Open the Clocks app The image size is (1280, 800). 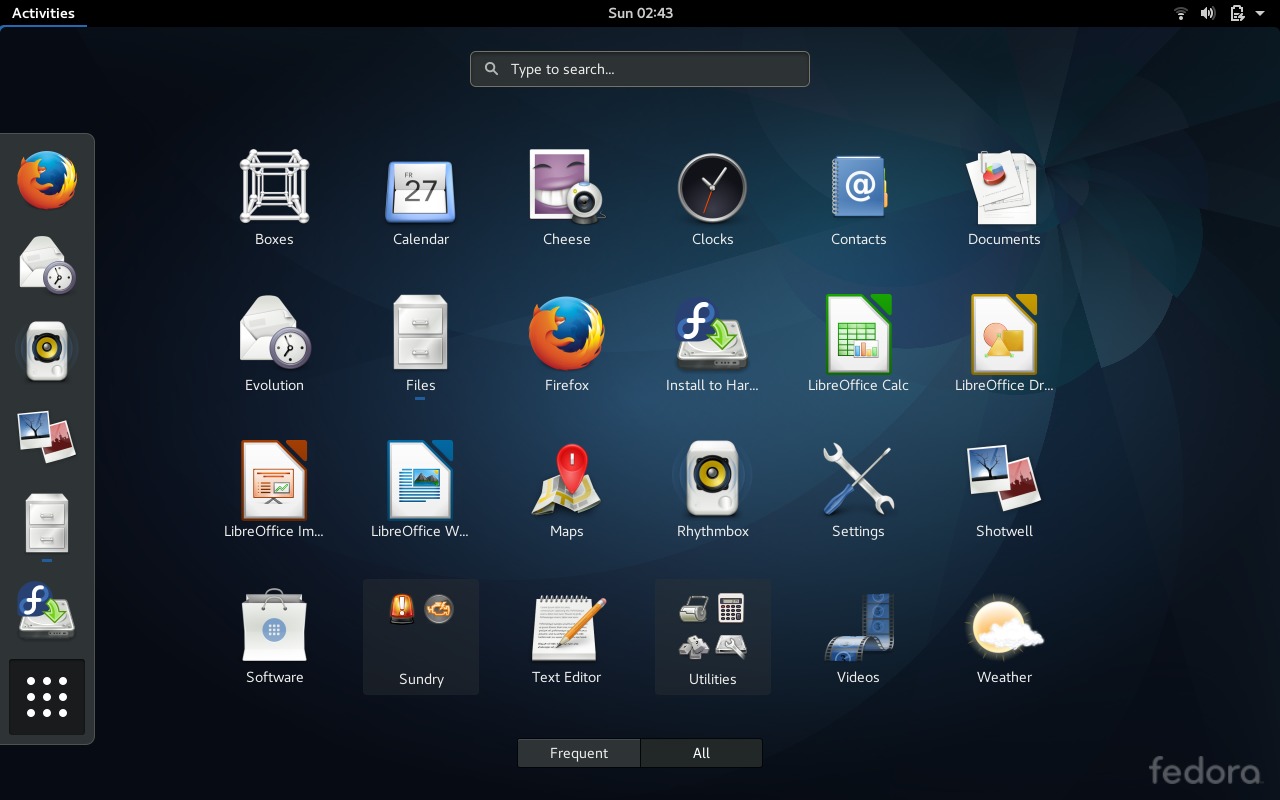click(712, 187)
